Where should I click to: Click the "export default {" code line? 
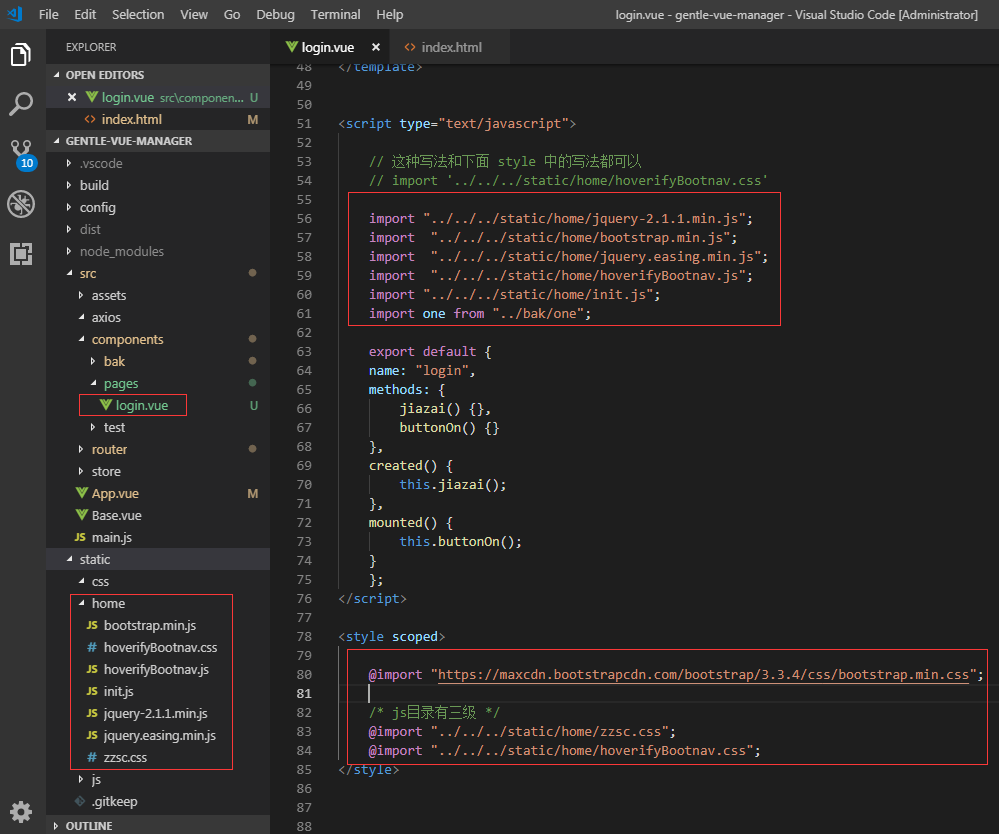point(430,352)
